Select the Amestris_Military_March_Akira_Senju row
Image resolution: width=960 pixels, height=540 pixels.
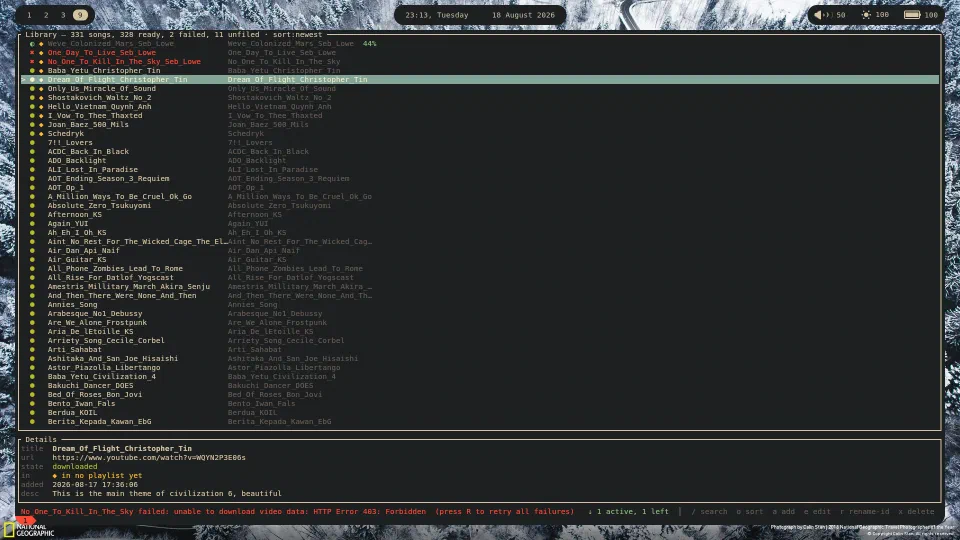pos(480,287)
